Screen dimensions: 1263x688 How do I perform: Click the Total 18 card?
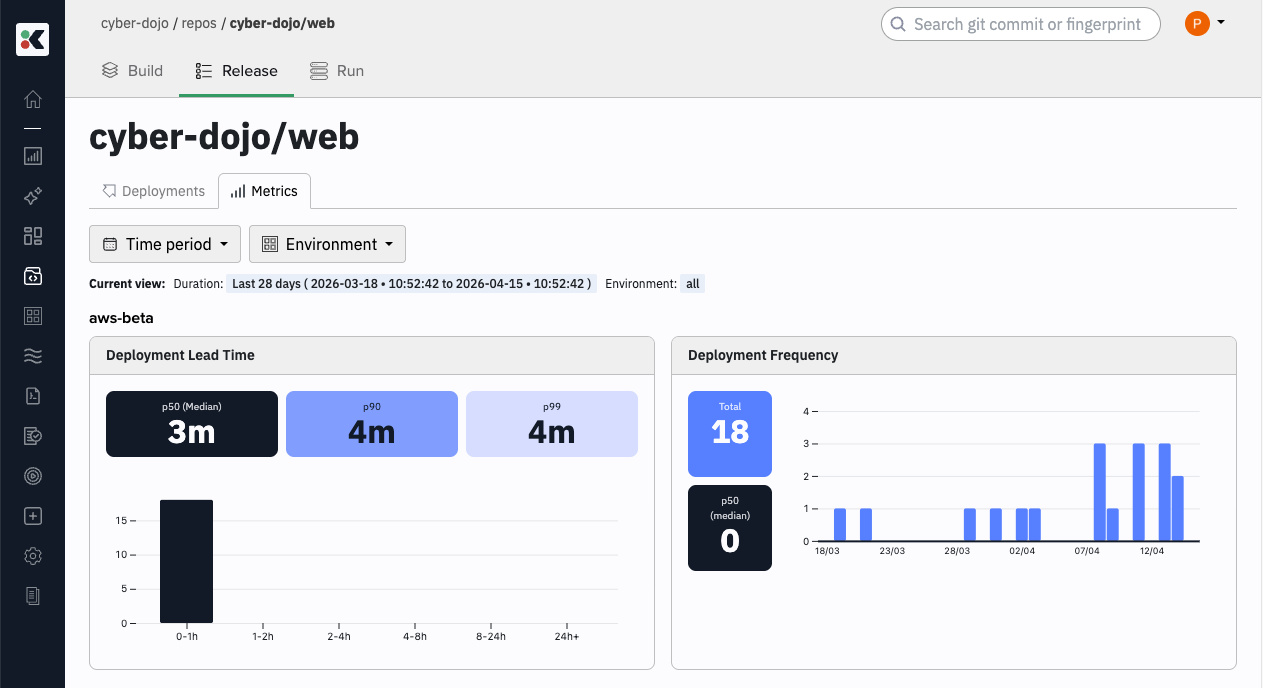(730, 434)
